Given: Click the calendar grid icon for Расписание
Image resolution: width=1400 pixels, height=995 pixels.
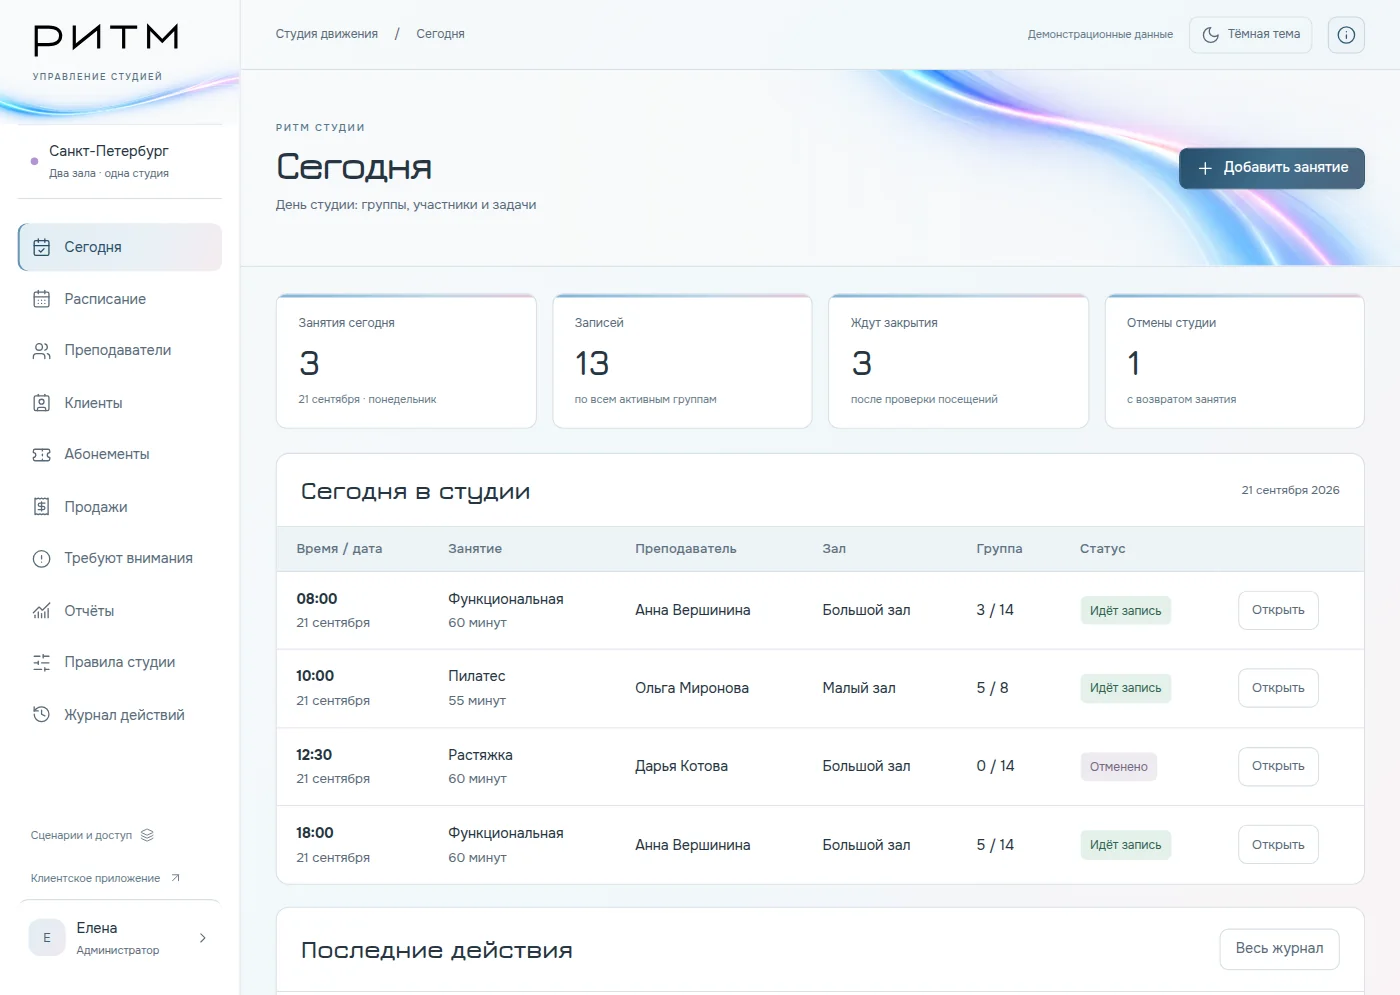Looking at the screenshot, I should tap(41, 299).
